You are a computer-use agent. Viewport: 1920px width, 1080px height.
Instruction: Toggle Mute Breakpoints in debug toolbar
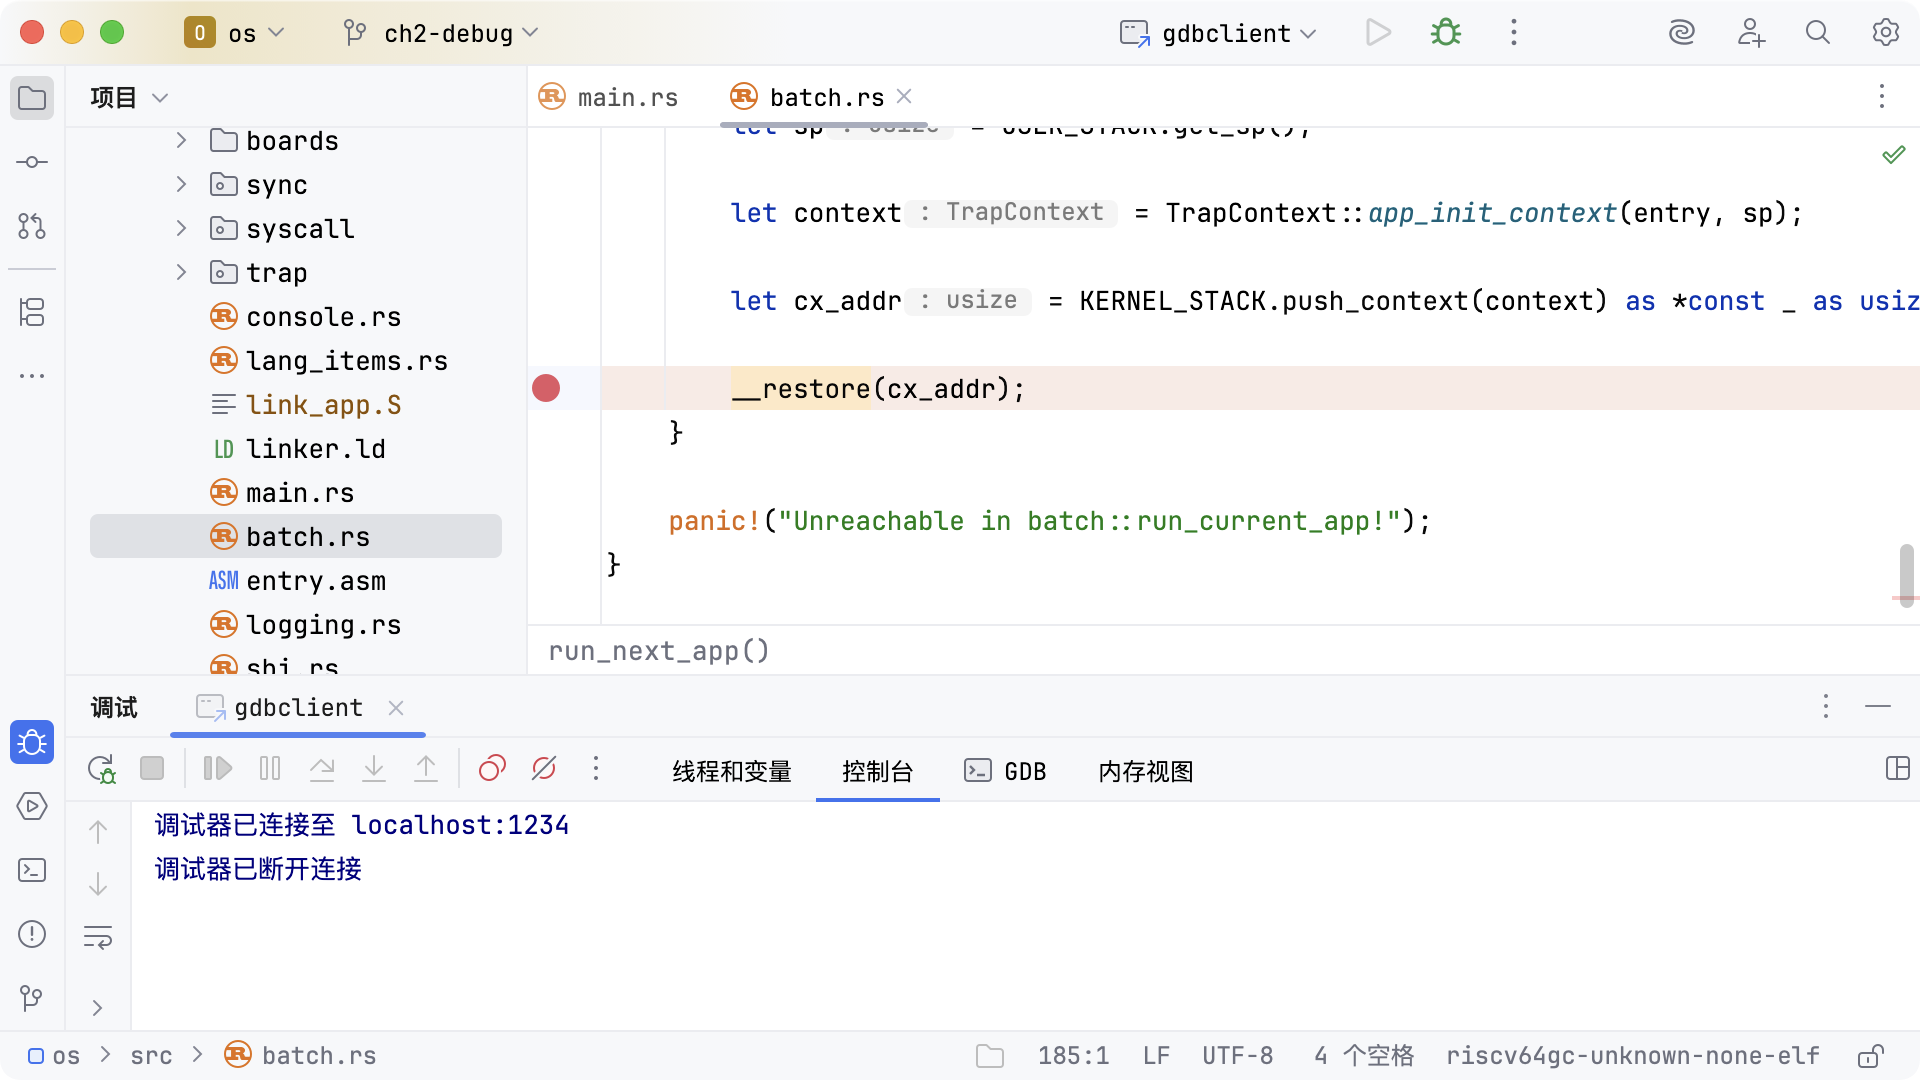[544, 769]
